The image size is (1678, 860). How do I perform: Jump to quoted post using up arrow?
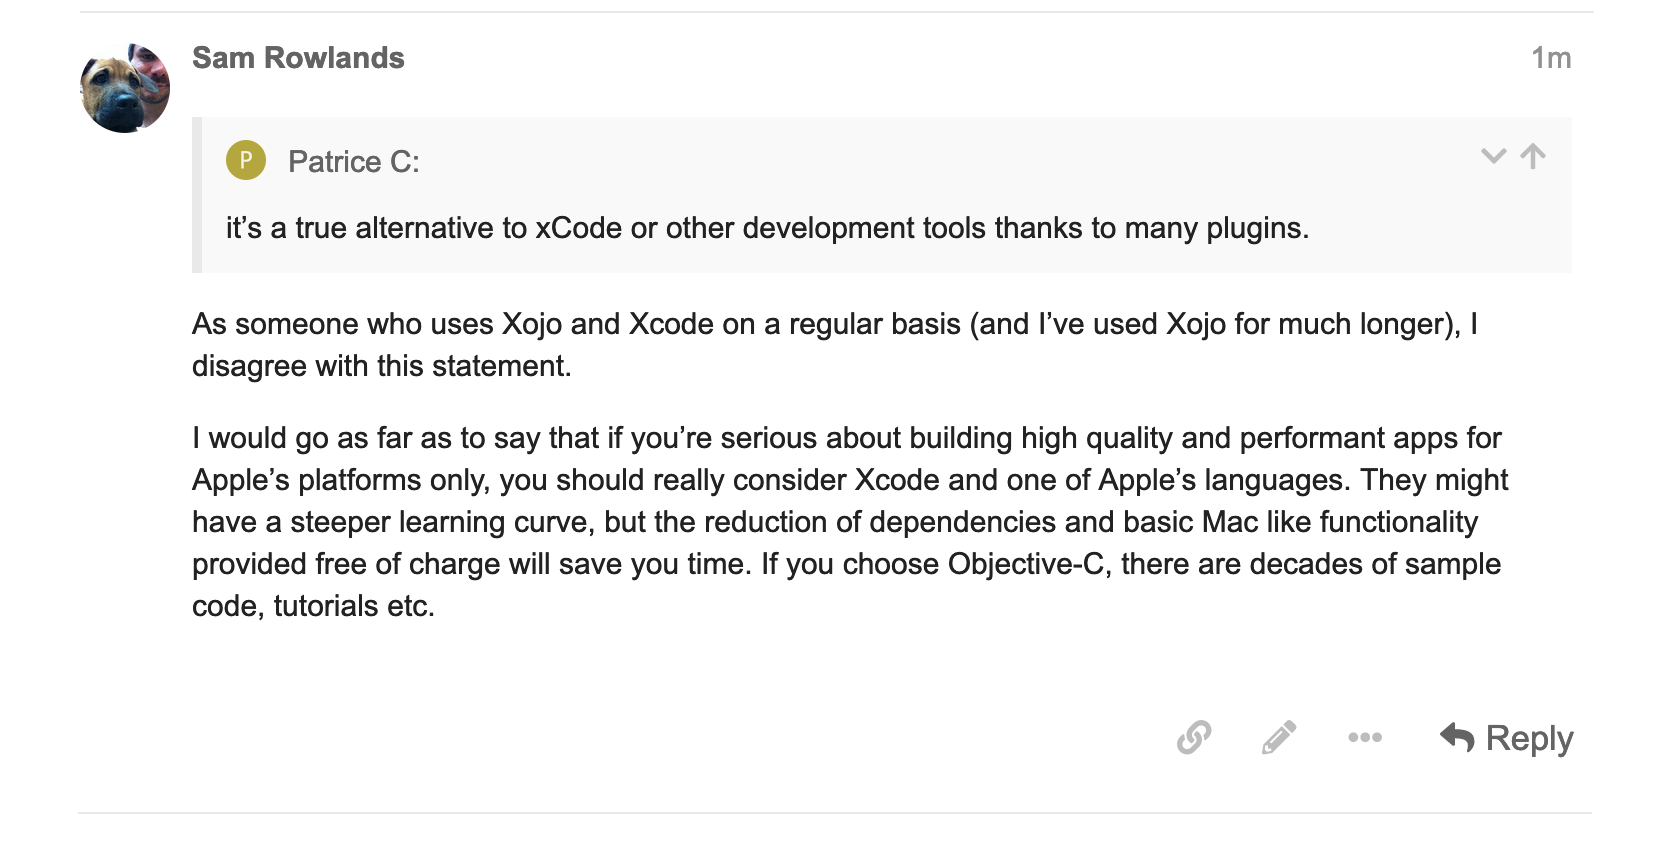[1533, 156]
